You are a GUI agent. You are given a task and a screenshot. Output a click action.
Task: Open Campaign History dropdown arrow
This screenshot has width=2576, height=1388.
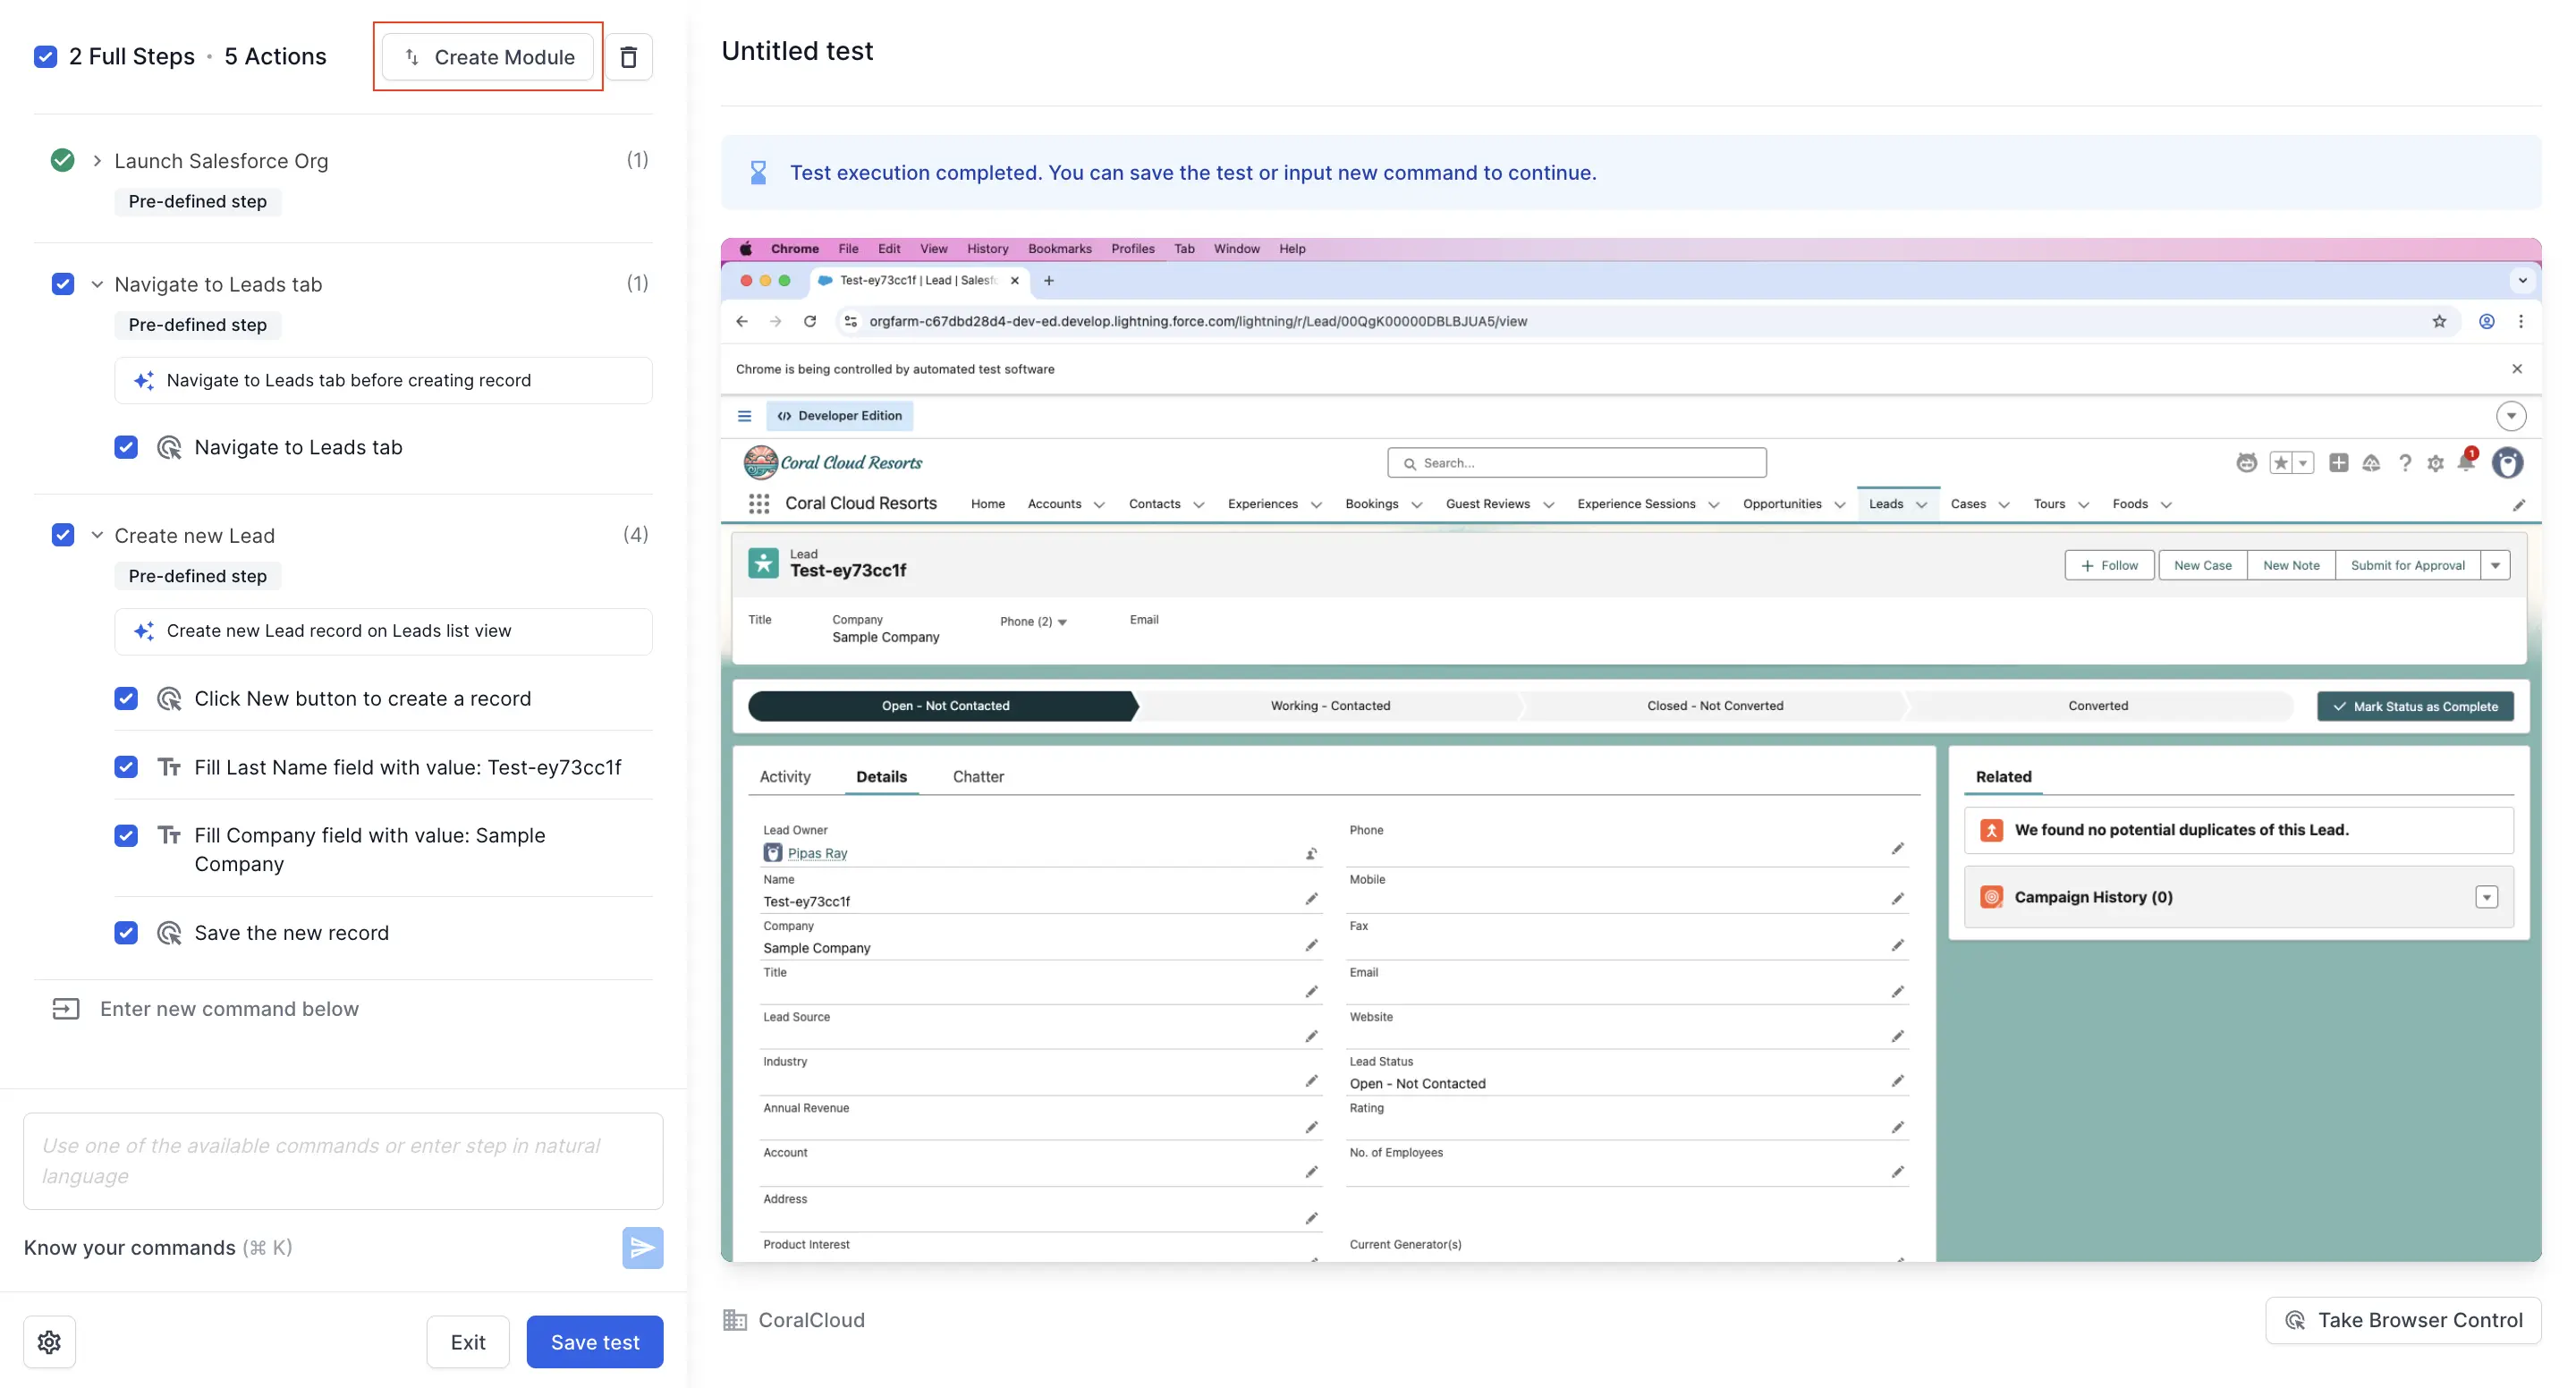point(2486,897)
